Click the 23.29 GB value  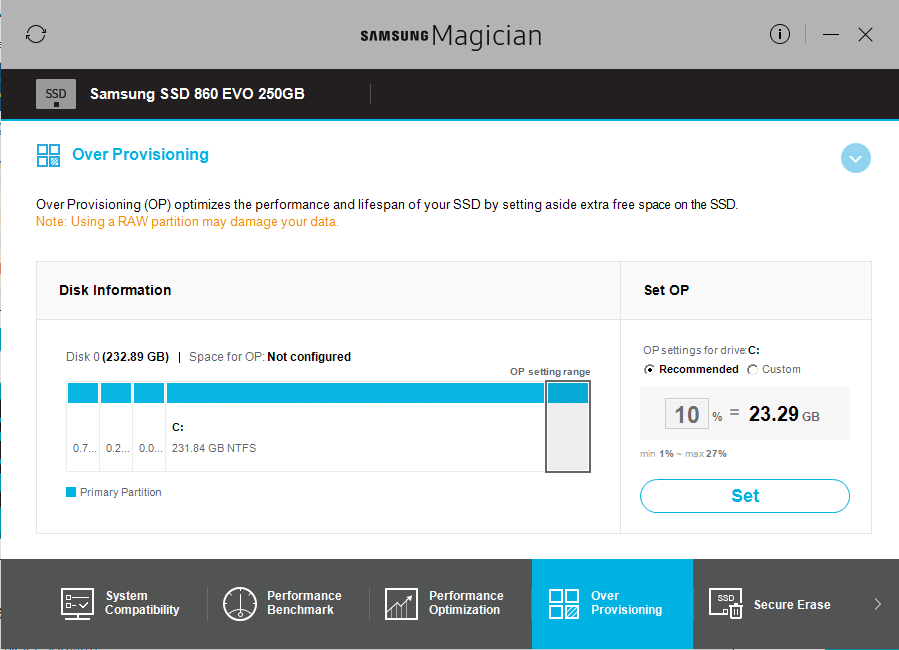[x=784, y=414]
